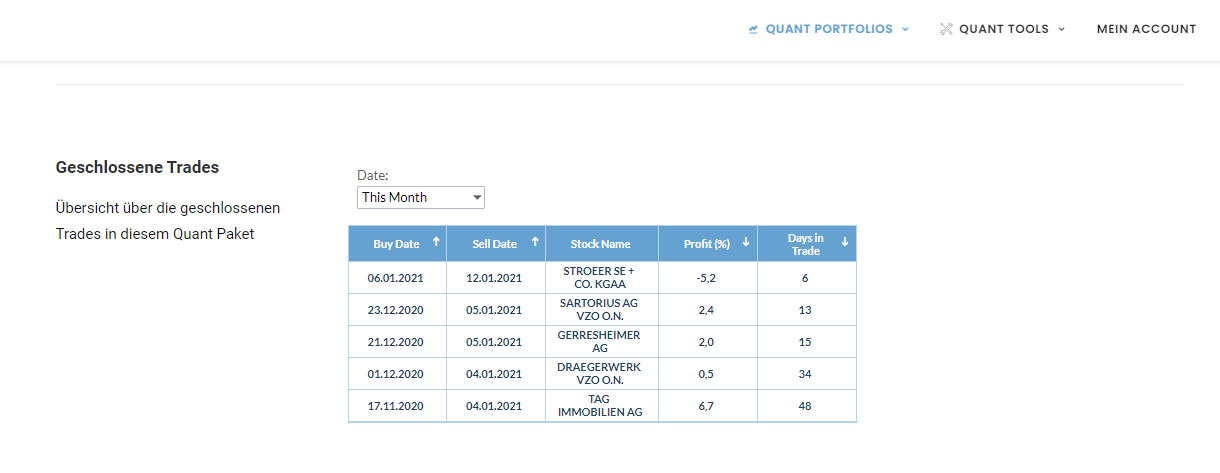Click the days value 13

pos(806,310)
